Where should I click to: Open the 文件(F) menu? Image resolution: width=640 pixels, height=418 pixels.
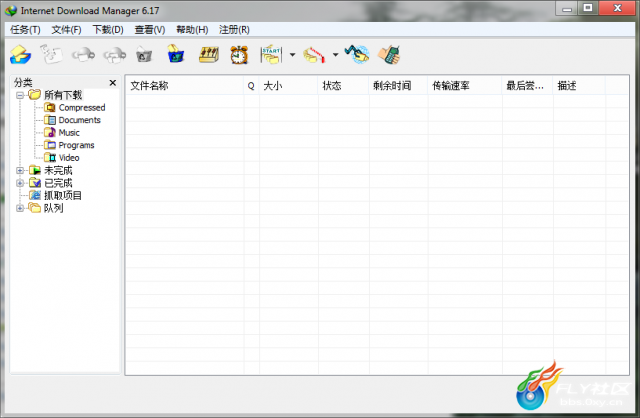(x=67, y=30)
